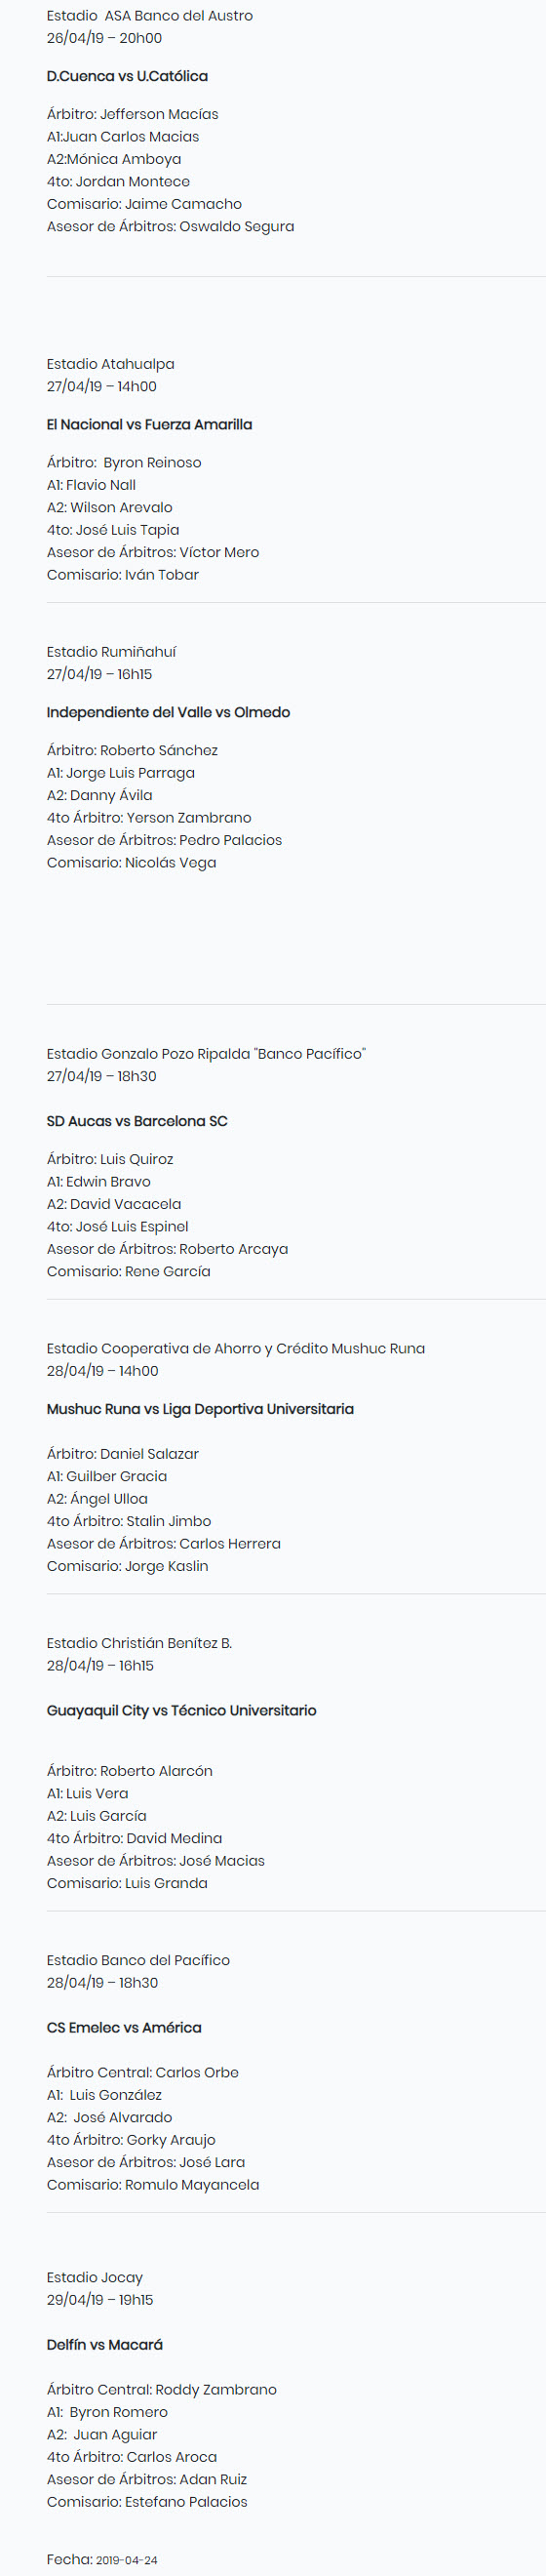Click the Árbitro Central: Carlos Orbe line
Viewport: 546px width, 2576px height.
pyautogui.click(x=142, y=2072)
